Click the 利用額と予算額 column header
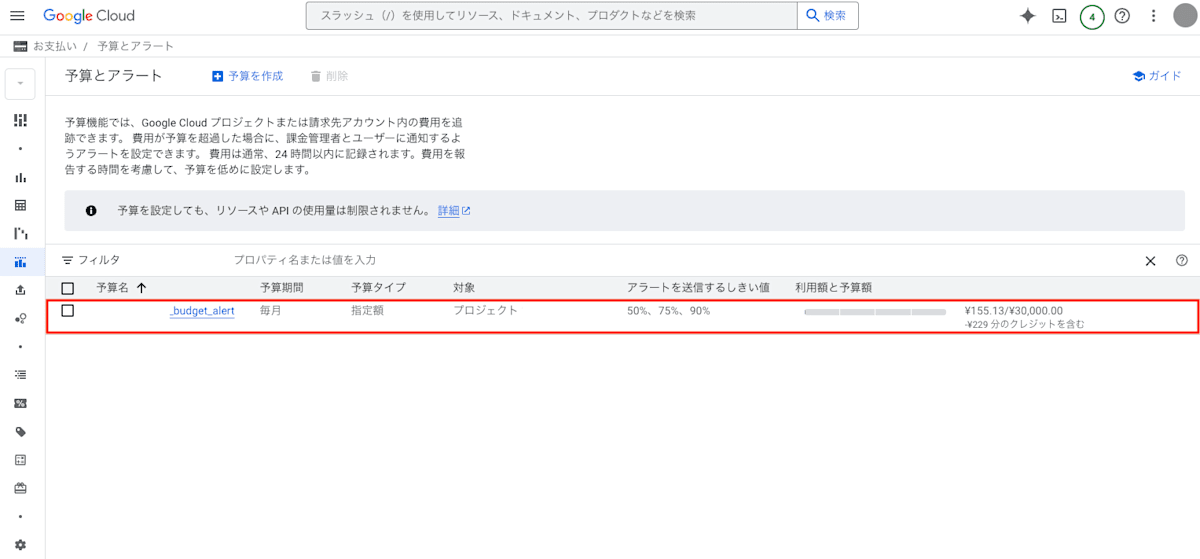This screenshot has height=559, width=1200. tap(833, 288)
